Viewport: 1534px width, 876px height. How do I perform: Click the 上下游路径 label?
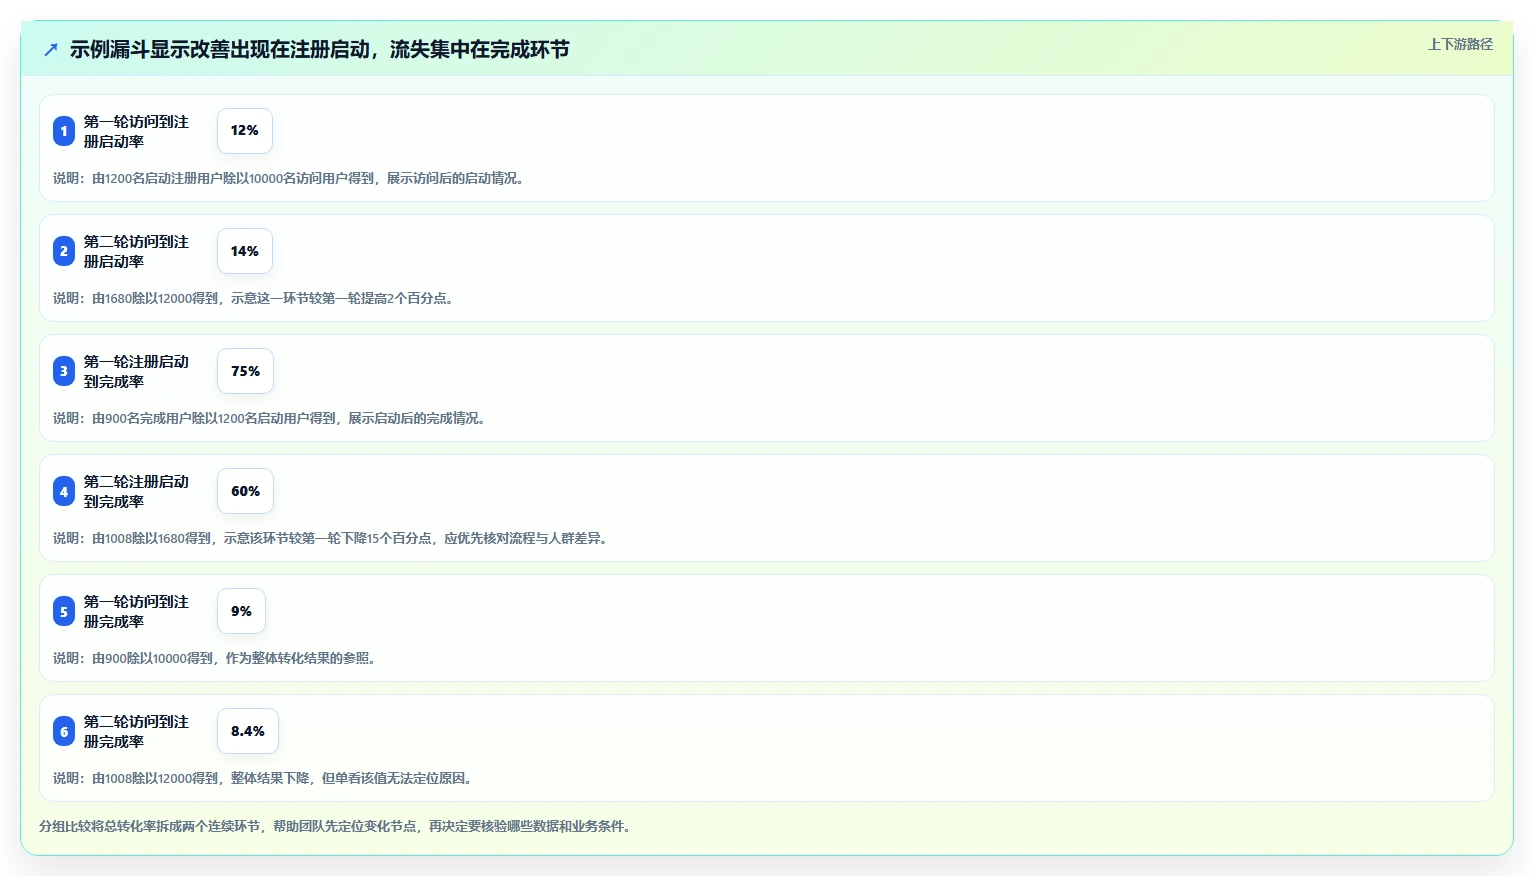(1460, 44)
